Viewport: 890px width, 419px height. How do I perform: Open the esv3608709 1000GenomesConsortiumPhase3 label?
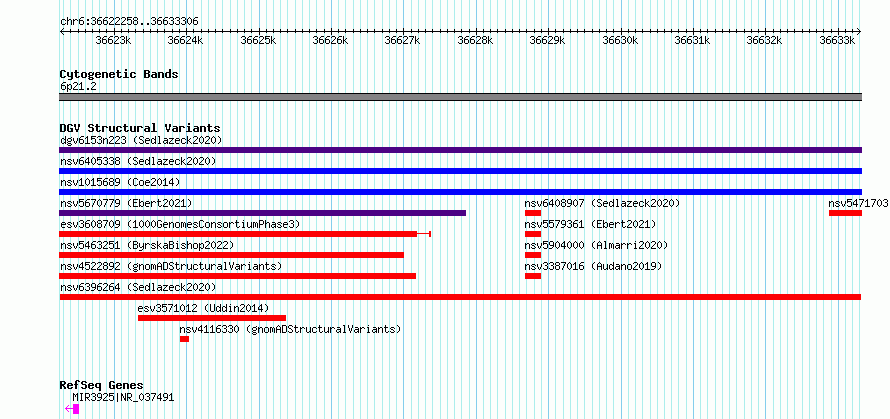click(180, 224)
